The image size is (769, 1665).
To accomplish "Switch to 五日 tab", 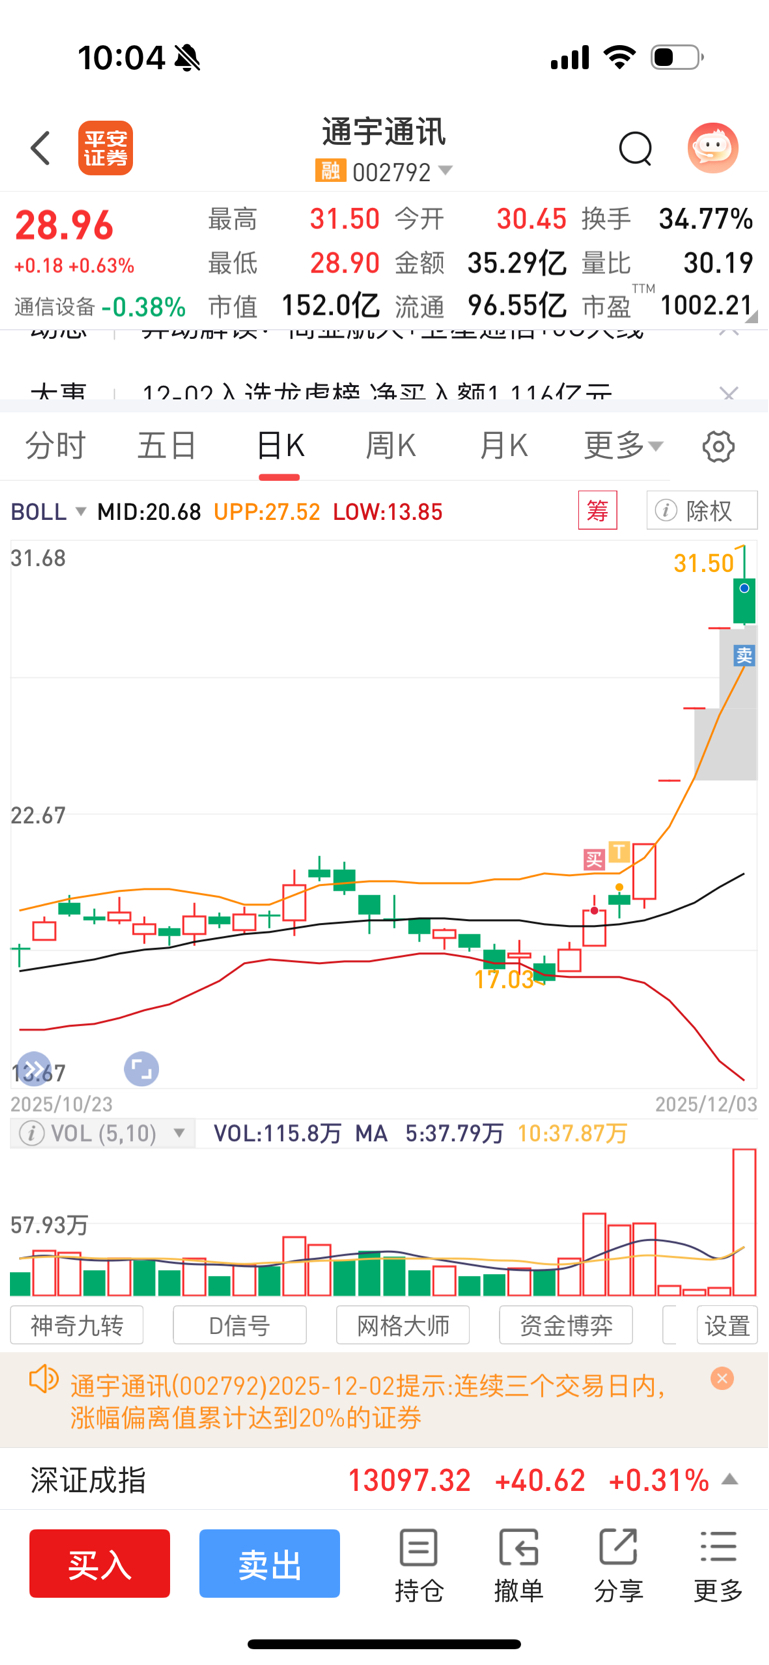I will (167, 445).
